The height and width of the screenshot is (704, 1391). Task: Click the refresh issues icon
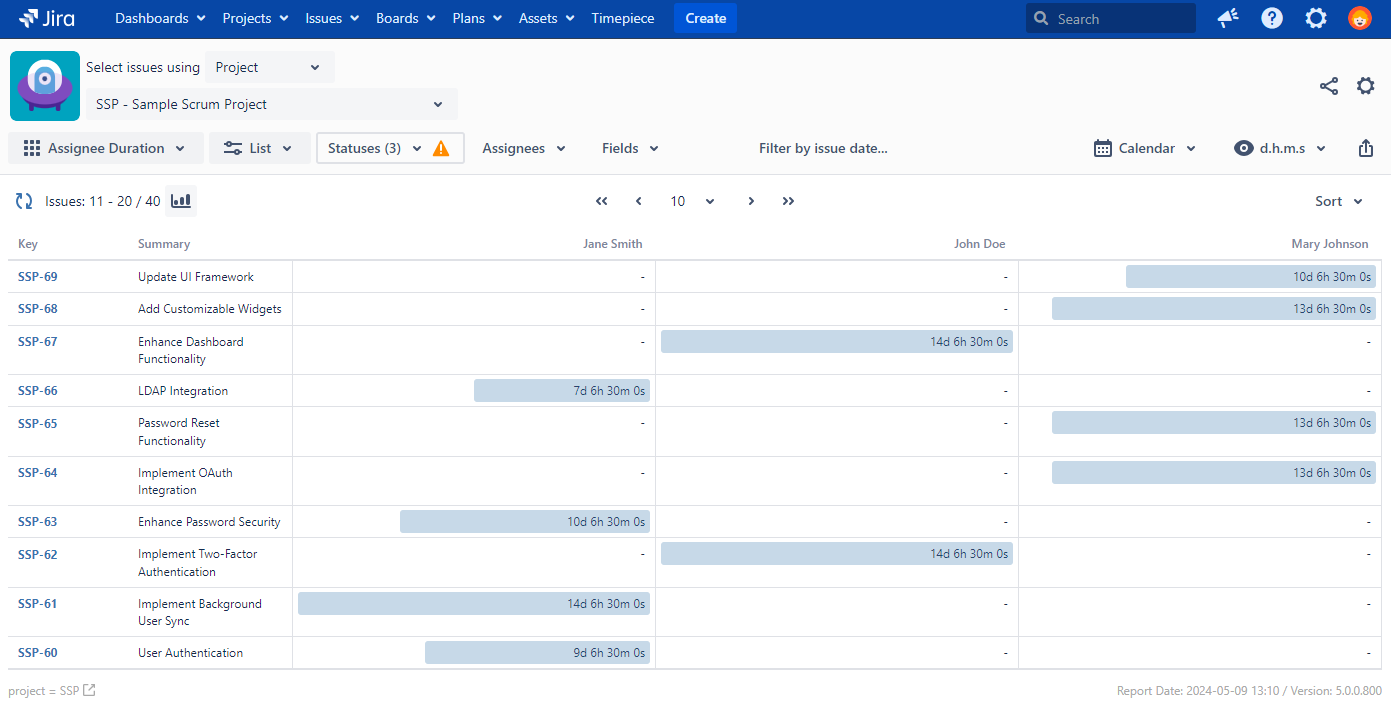[24, 201]
